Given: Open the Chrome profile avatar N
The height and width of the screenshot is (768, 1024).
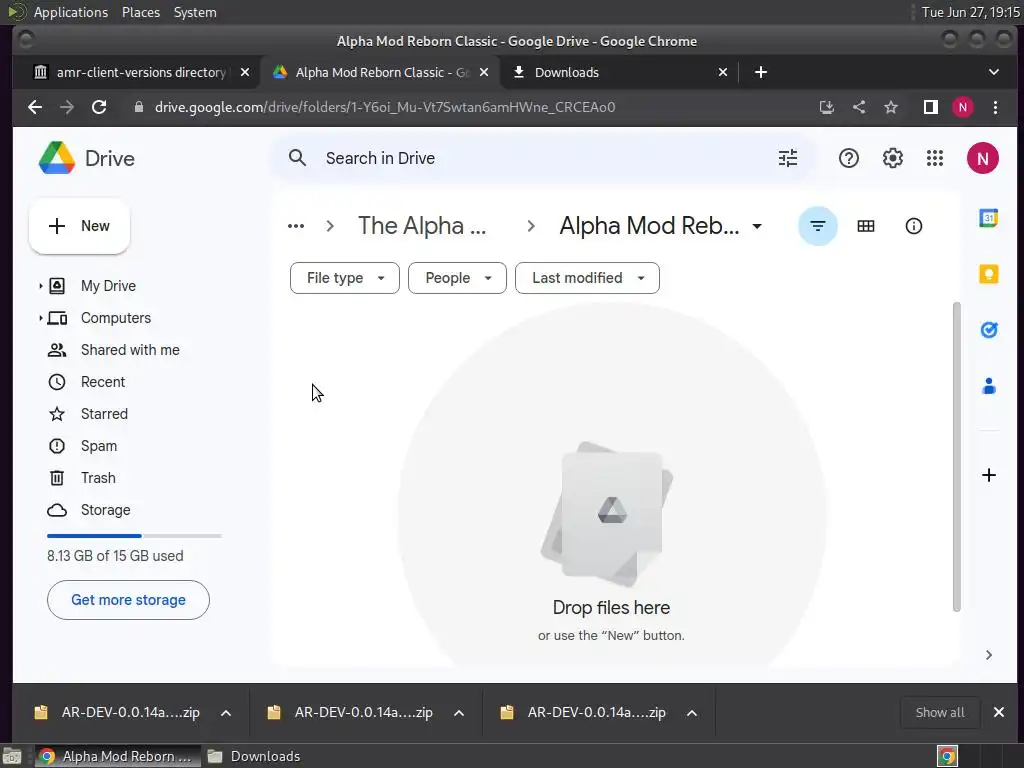Looking at the screenshot, I should coord(963,107).
